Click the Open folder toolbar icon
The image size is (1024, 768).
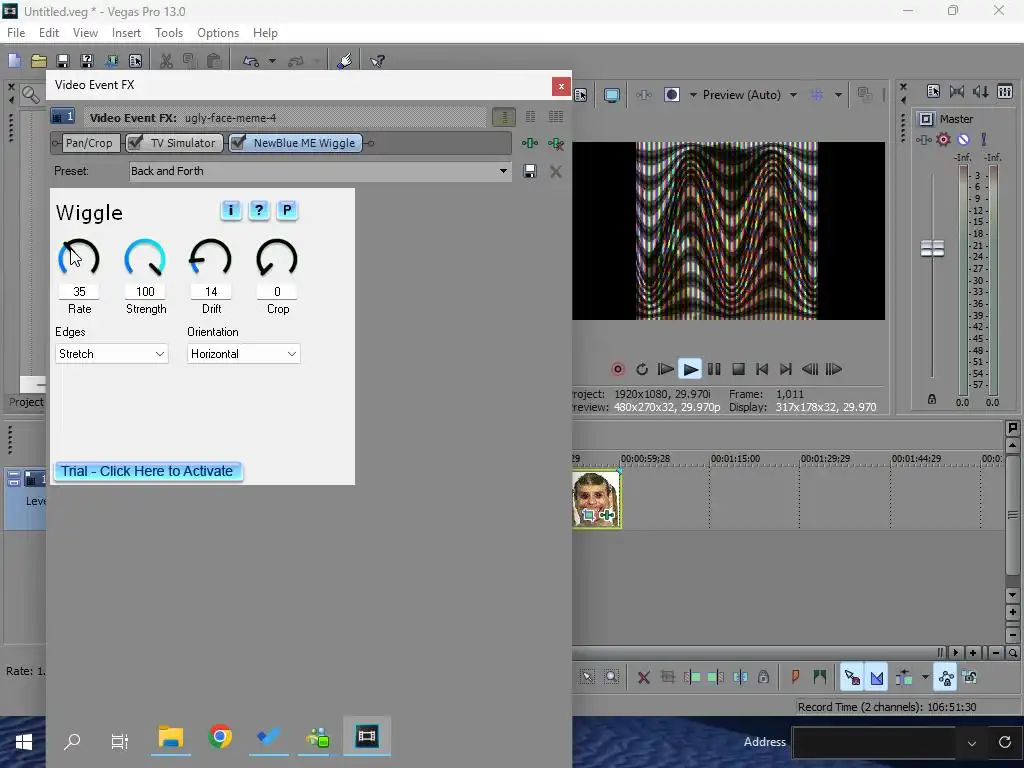coord(39,61)
